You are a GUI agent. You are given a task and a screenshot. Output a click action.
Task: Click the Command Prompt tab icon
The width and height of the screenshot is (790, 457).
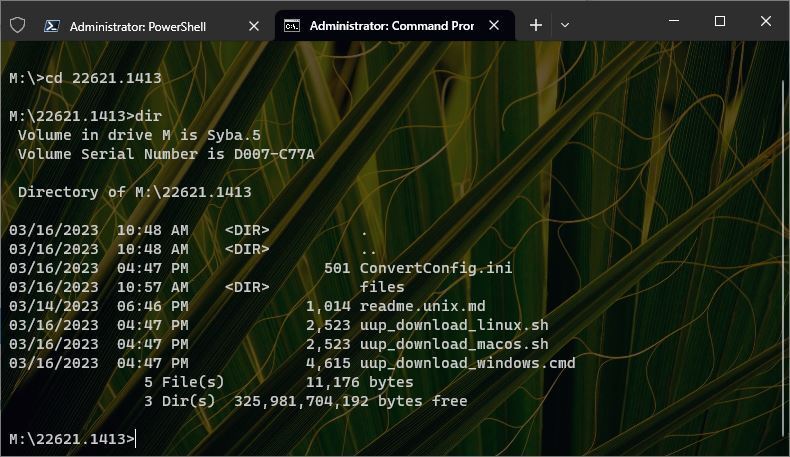(x=292, y=25)
